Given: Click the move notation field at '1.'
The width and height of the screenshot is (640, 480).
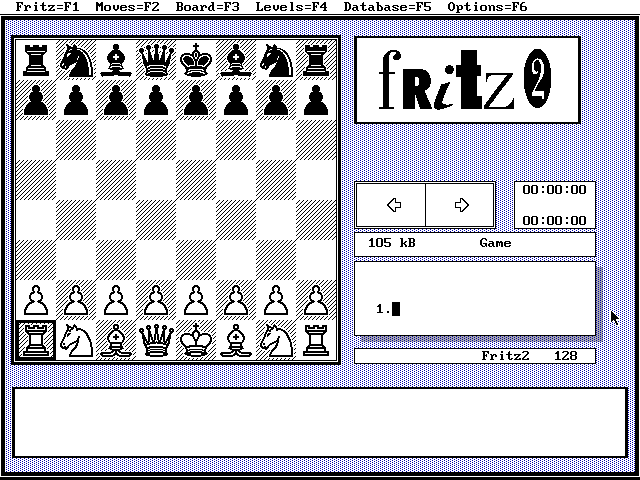Looking at the screenshot, I should (475, 299).
